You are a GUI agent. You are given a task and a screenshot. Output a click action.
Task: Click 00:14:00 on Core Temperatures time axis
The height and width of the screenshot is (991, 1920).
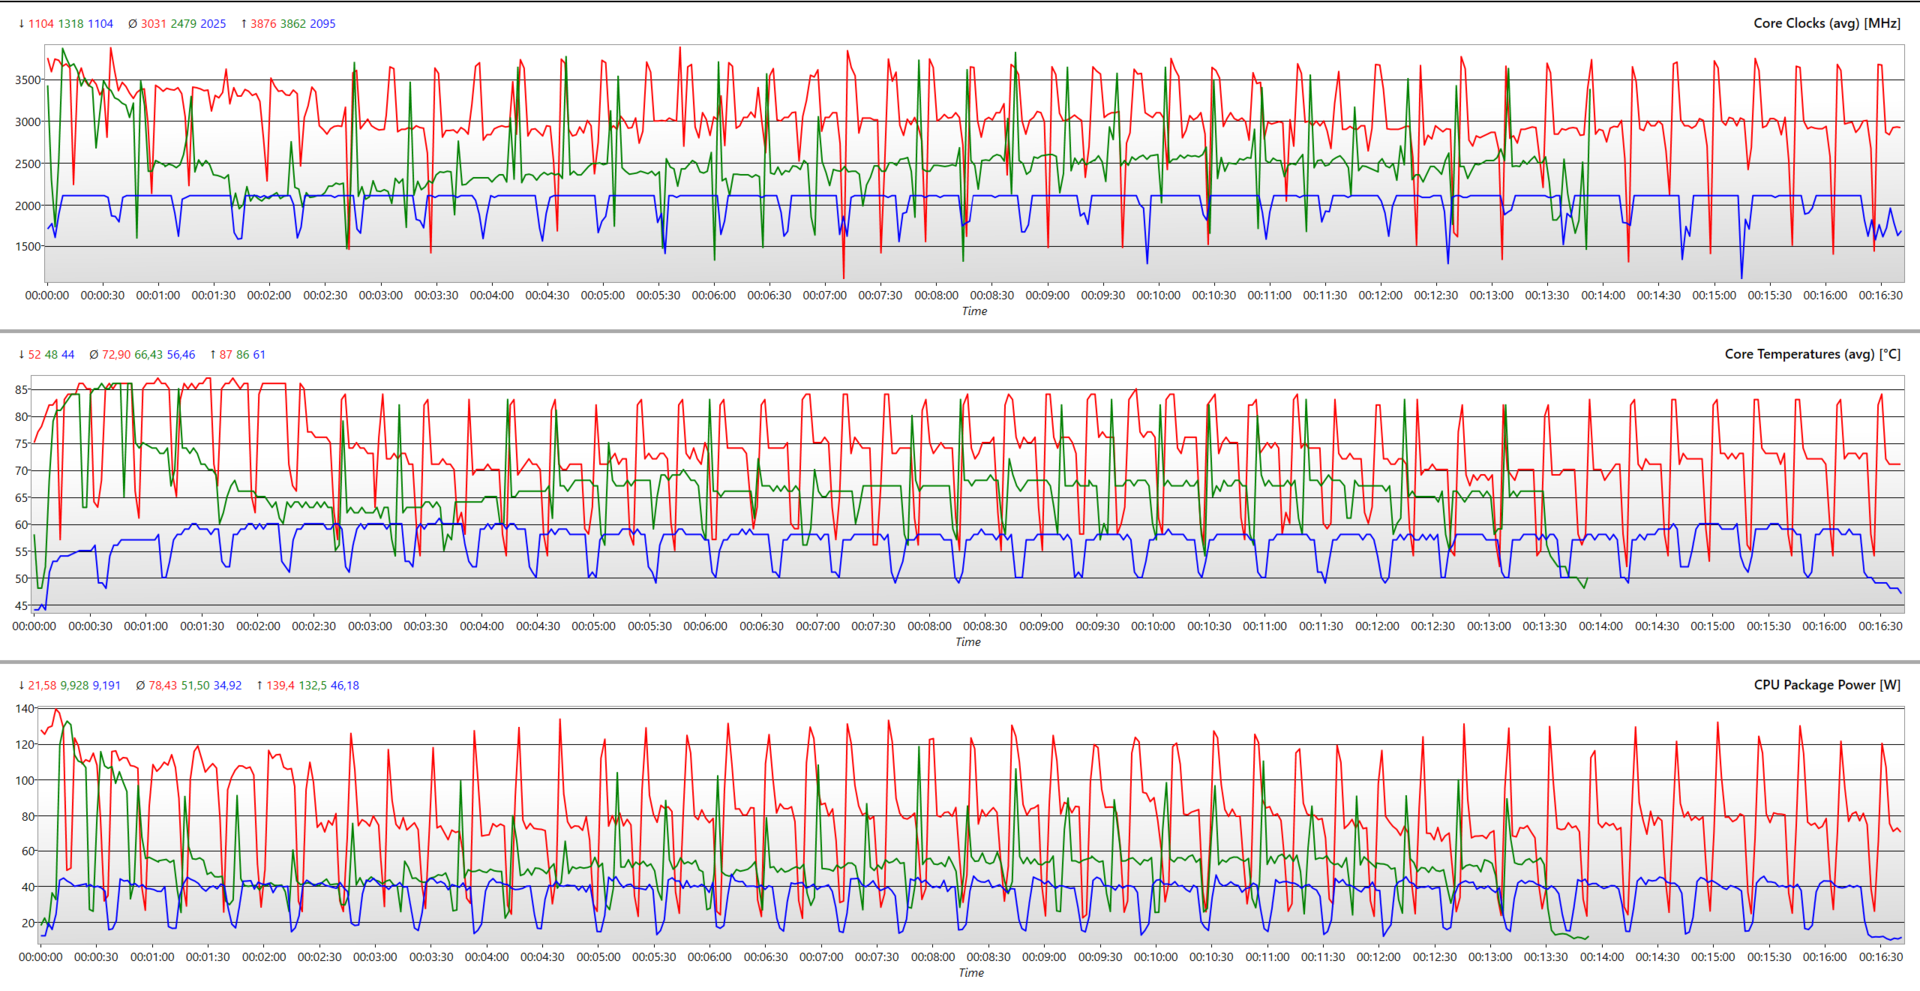(1600, 627)
